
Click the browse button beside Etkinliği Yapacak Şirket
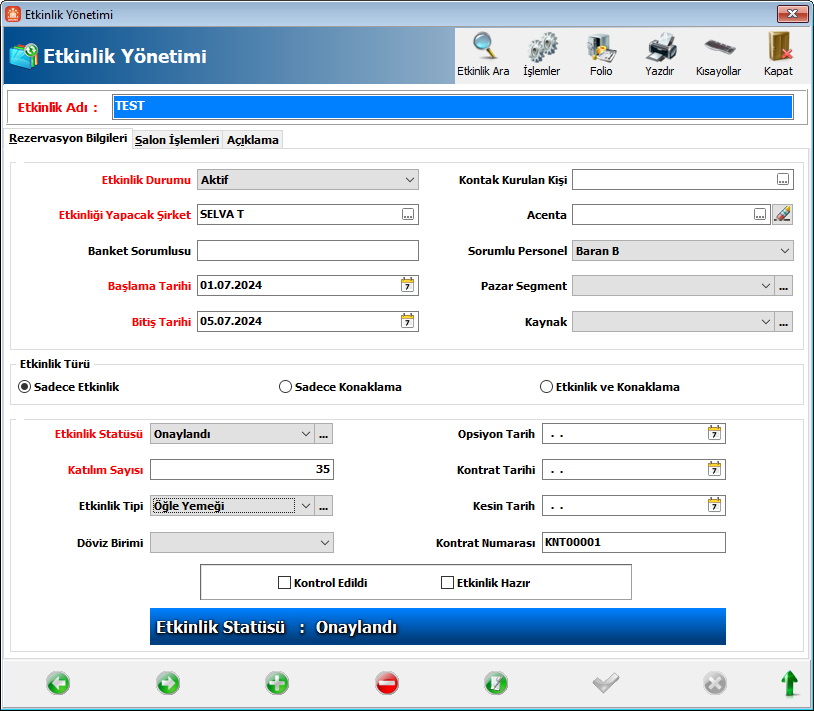click(x=408, y=214)
